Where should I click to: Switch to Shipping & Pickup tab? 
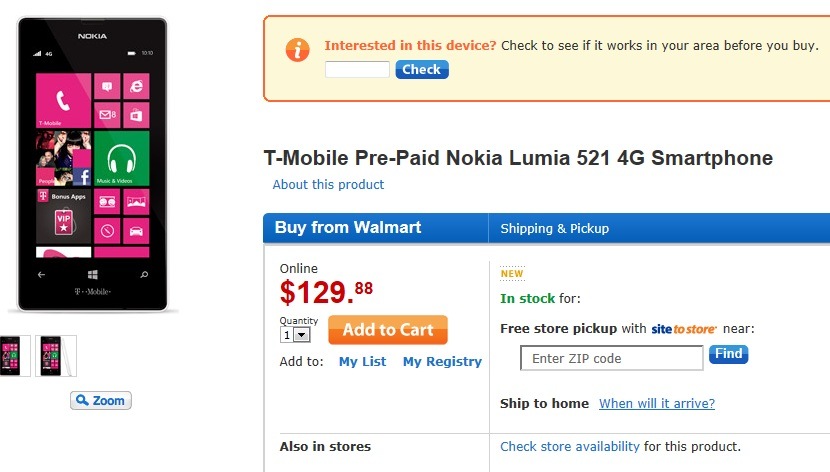point(554,229)
